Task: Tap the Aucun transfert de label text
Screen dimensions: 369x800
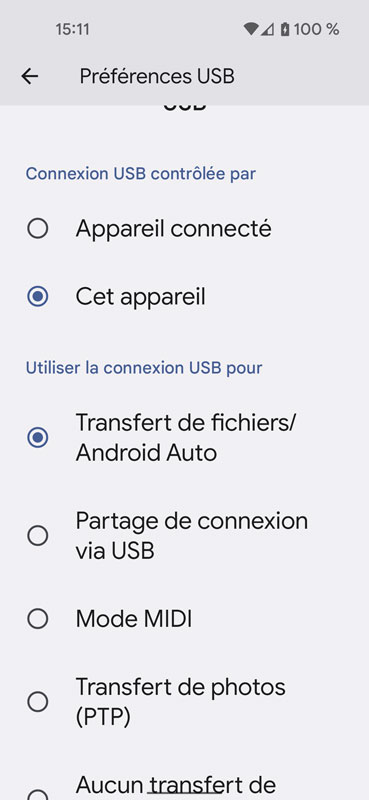Action: click(176, 784)
